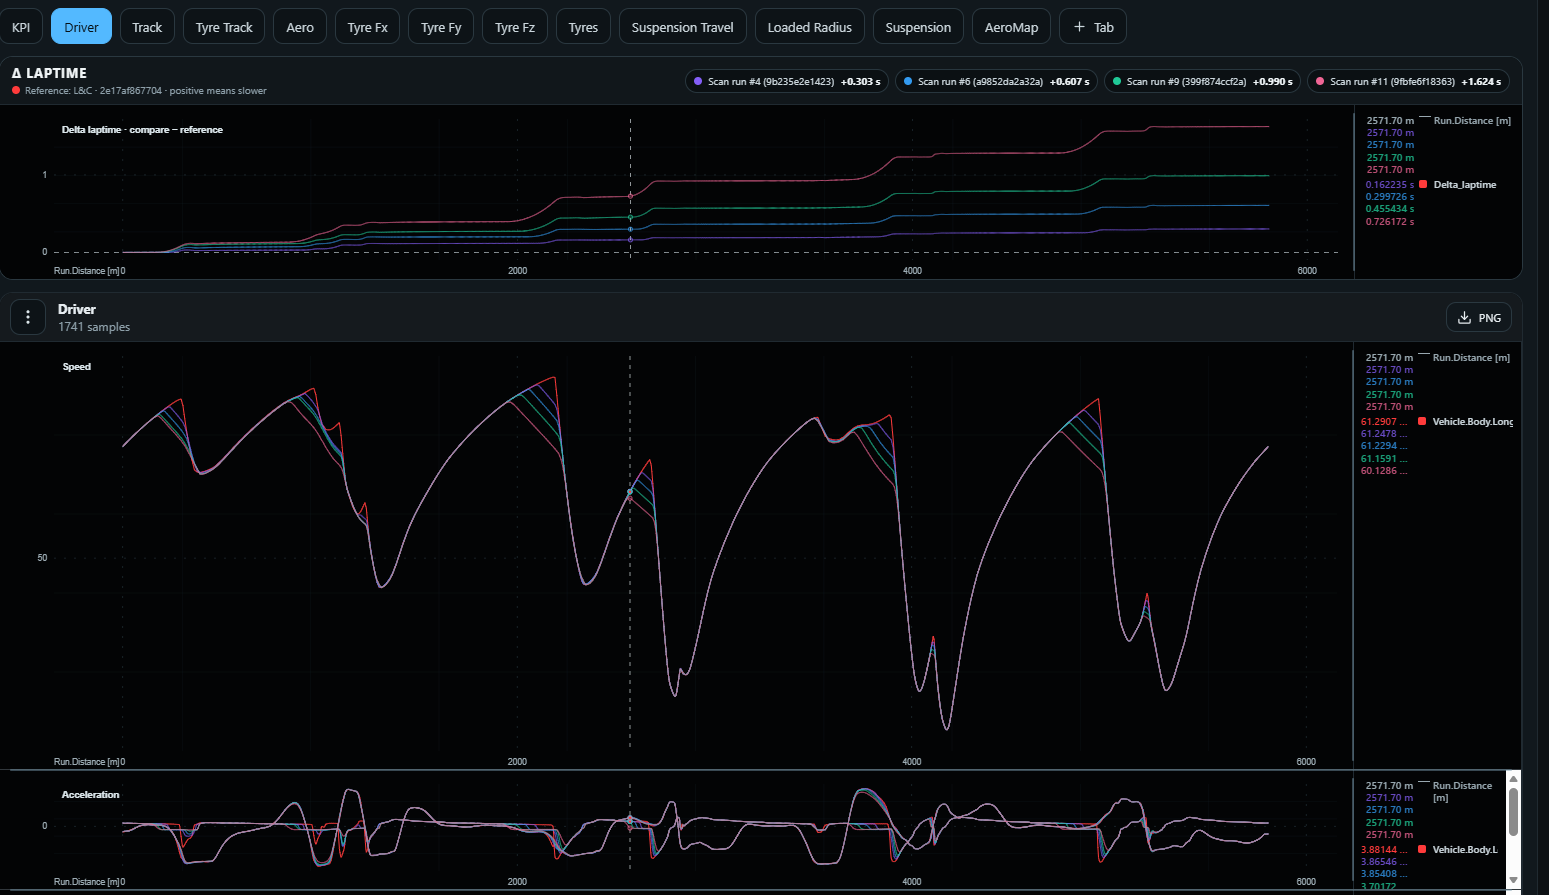
Task: Open the Suspension Travel tab
Action: 683,27
